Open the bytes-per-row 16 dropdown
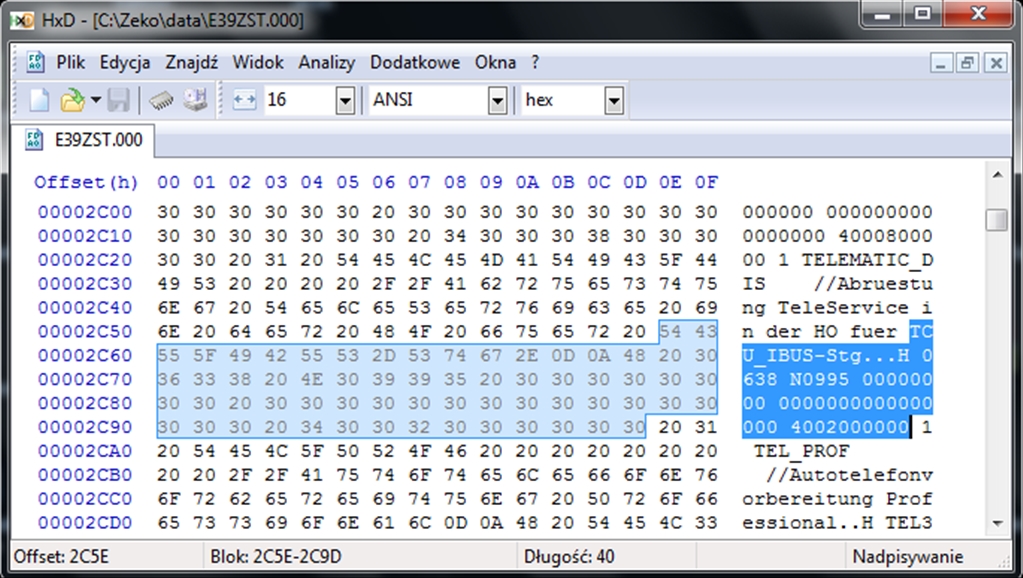This screenshot has width=1023, height=578. coord(345,100)
